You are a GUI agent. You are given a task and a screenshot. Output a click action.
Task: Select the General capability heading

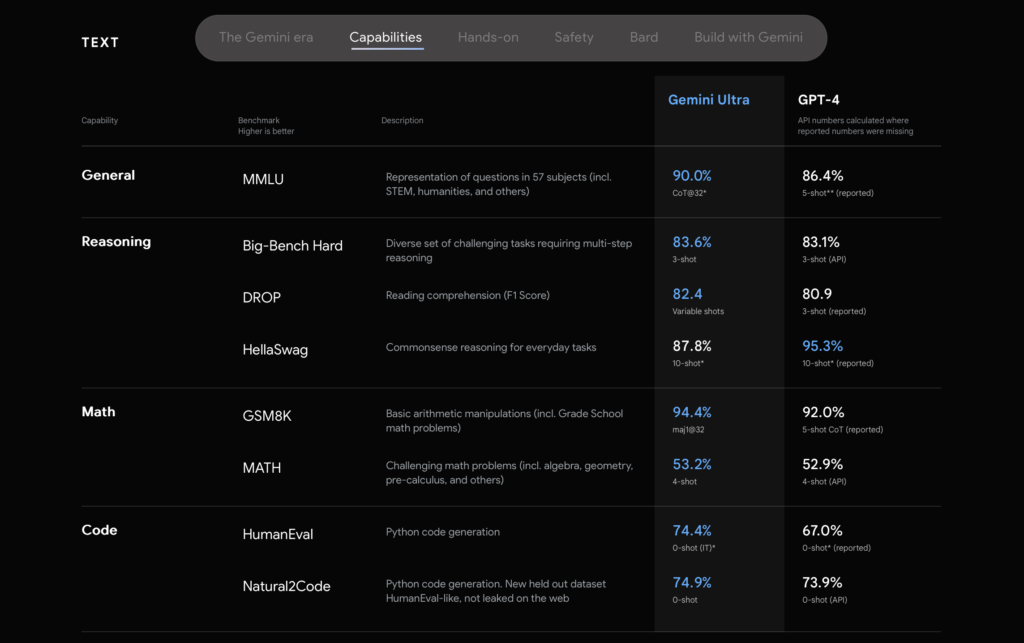coord(108,175)
